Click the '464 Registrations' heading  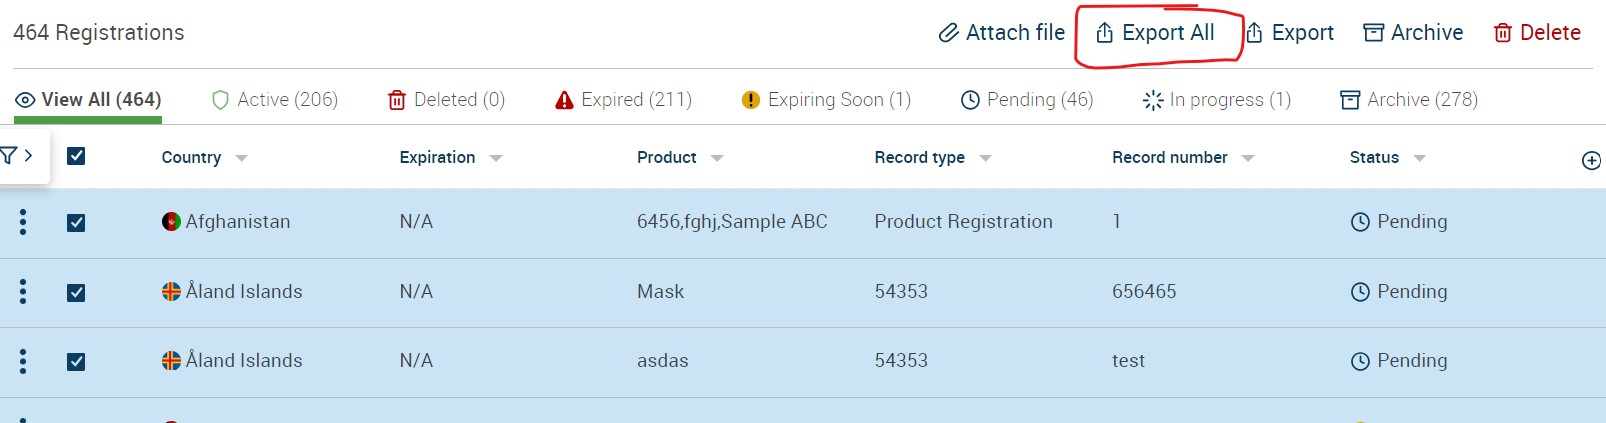coord(99,33)
